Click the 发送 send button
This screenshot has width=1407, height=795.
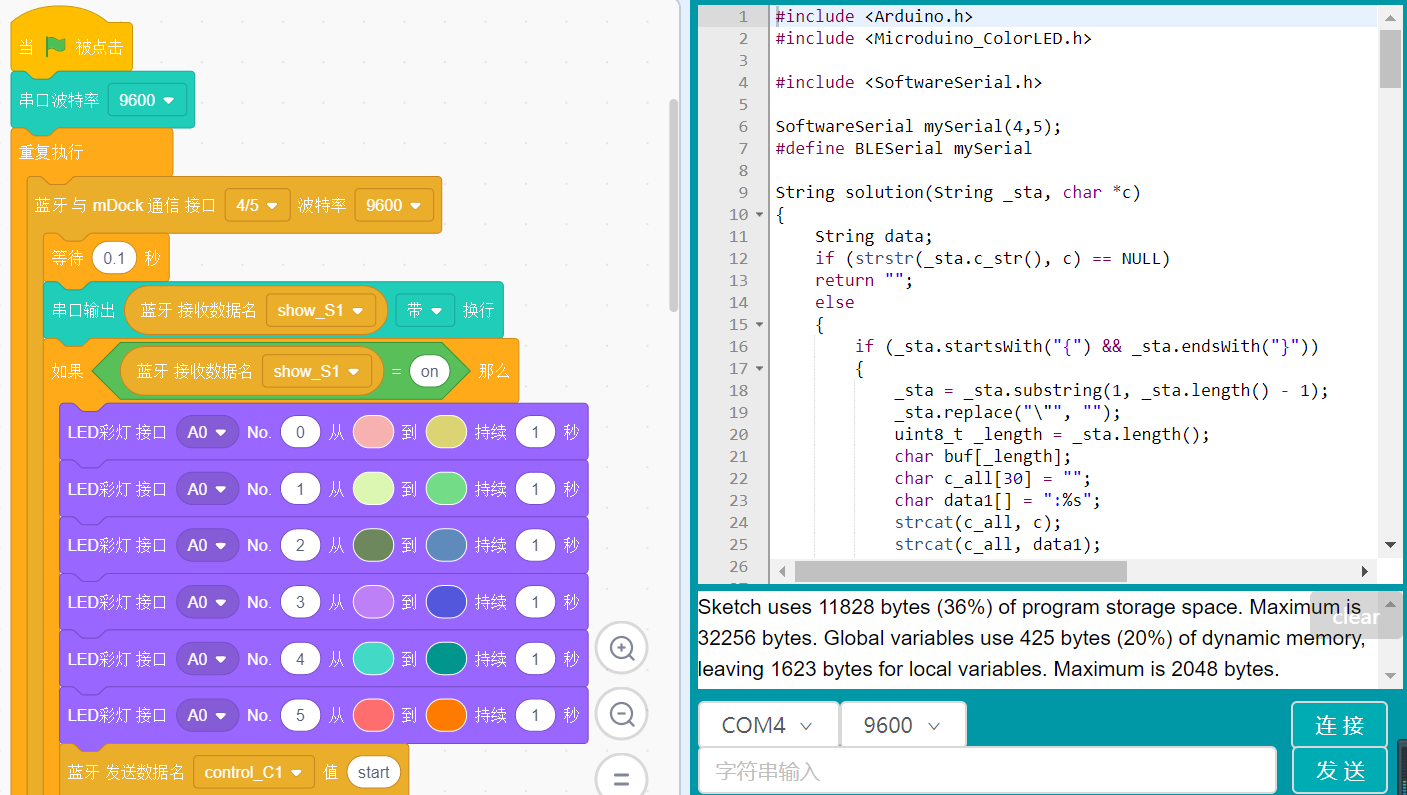[x=1339, y=770]
